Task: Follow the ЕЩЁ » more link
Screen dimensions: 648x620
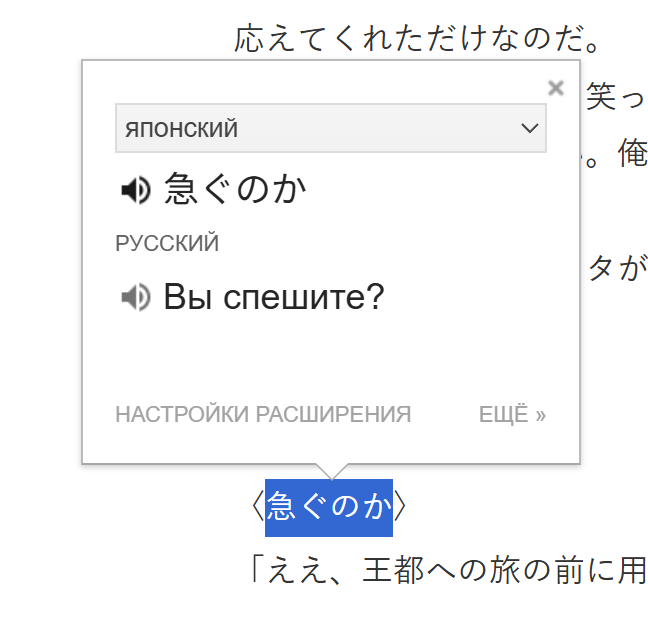Action: click(512, 414)
